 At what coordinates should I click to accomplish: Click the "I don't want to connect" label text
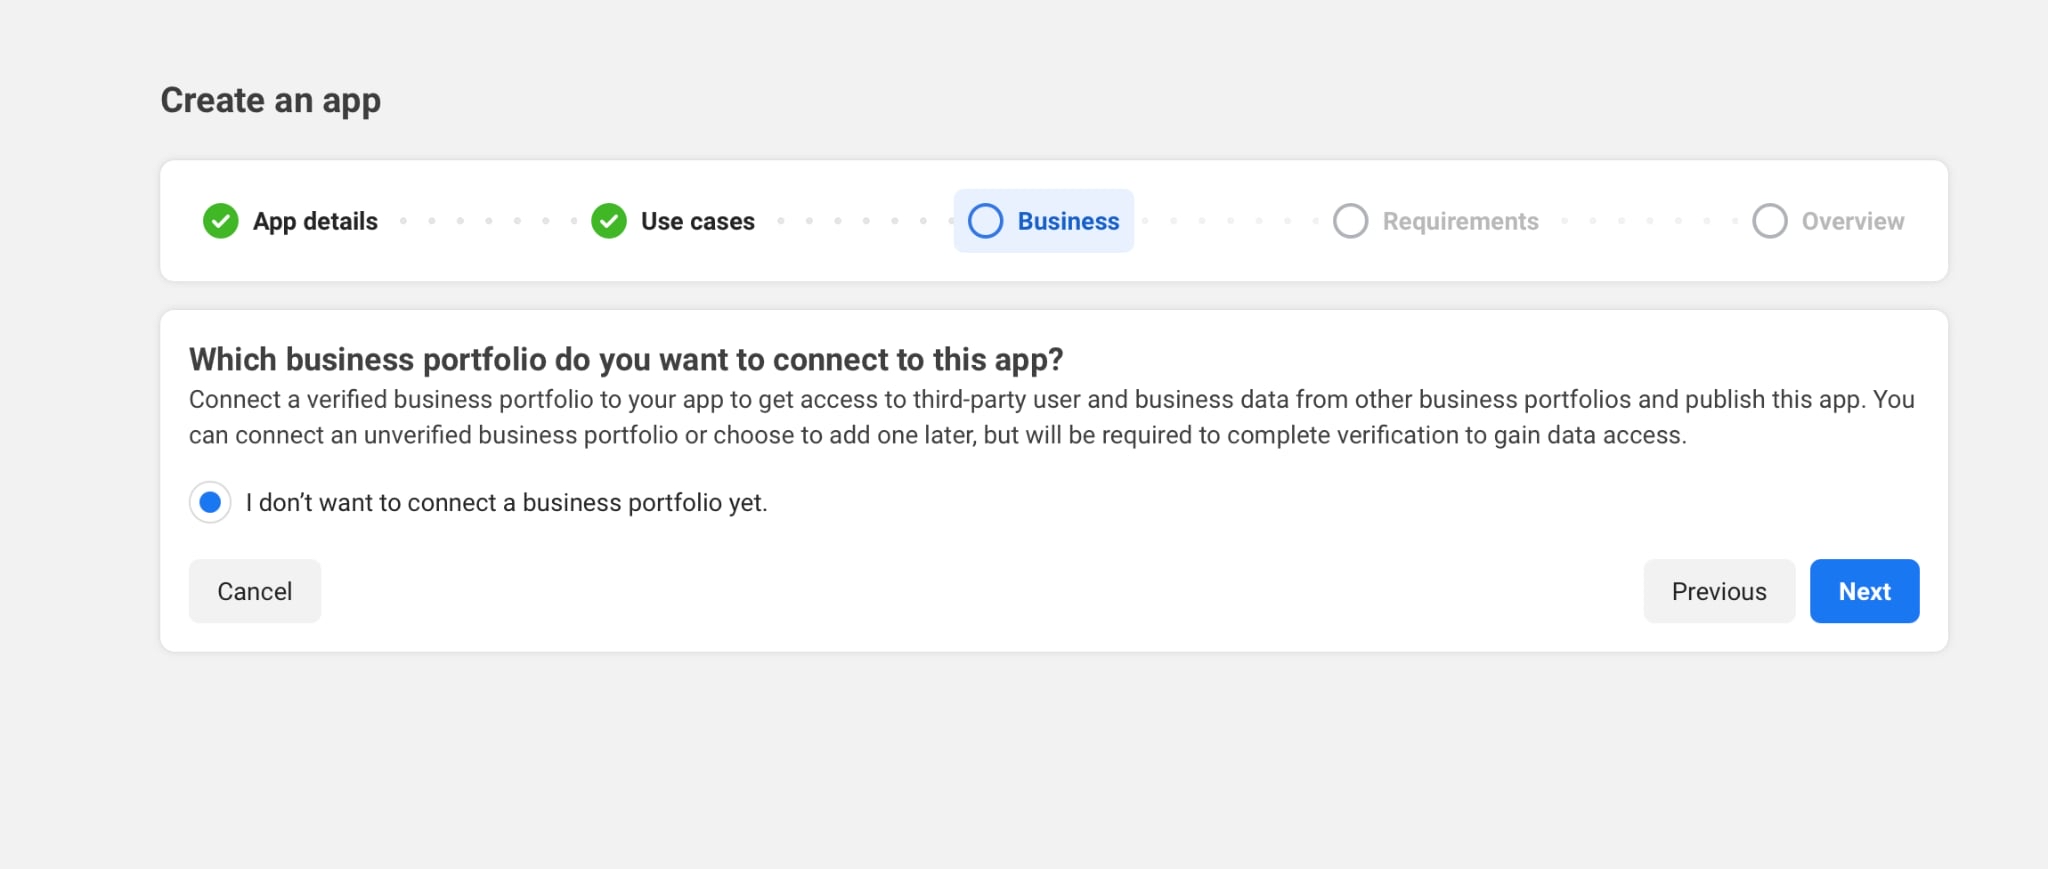tap(506, 502)
